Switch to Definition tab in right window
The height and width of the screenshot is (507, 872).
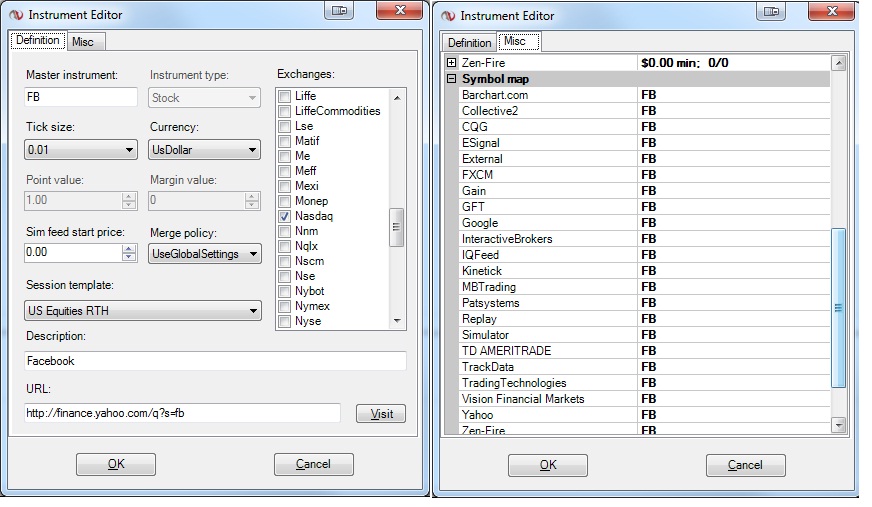click(x=469, y=43)
